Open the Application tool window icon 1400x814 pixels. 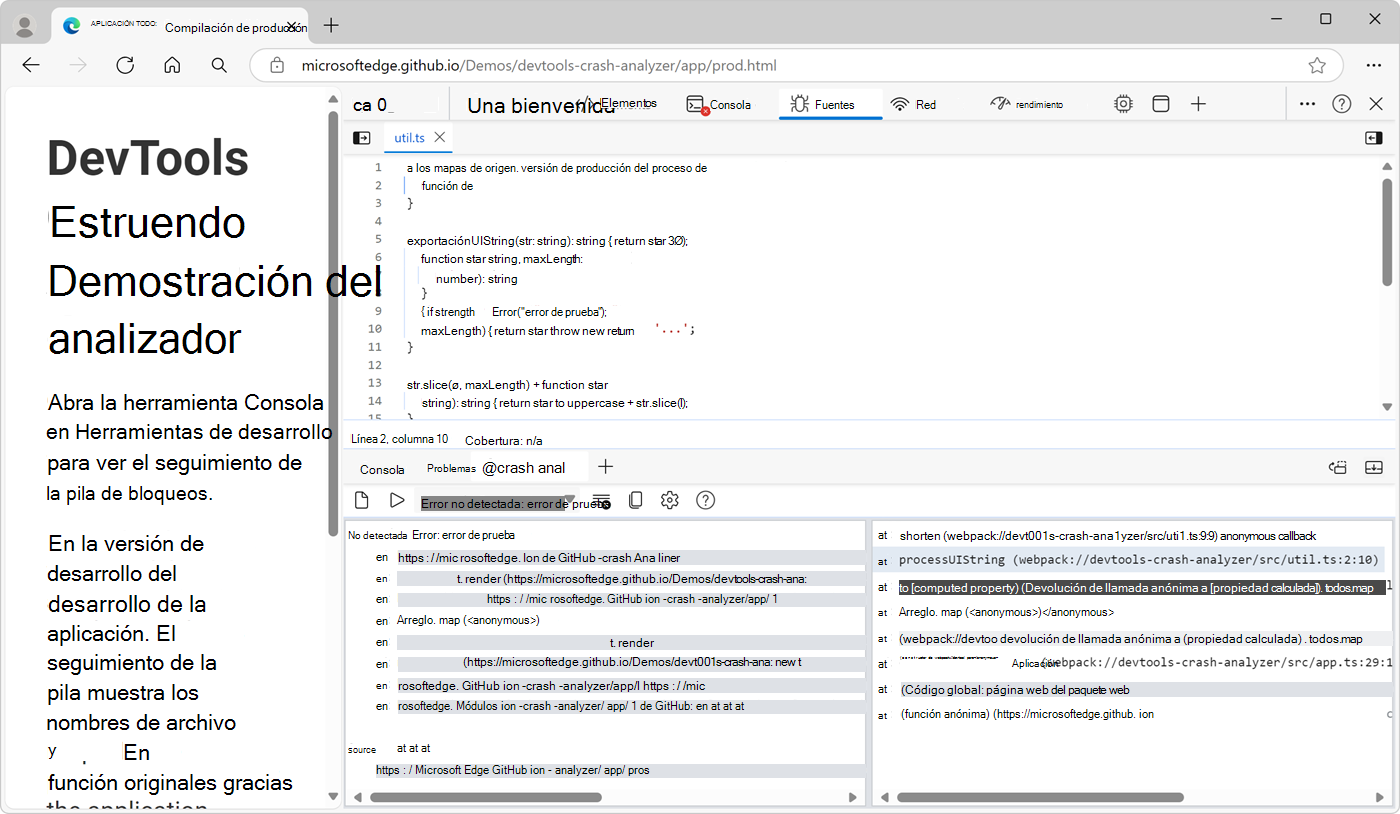click(x=1161, y=104)
